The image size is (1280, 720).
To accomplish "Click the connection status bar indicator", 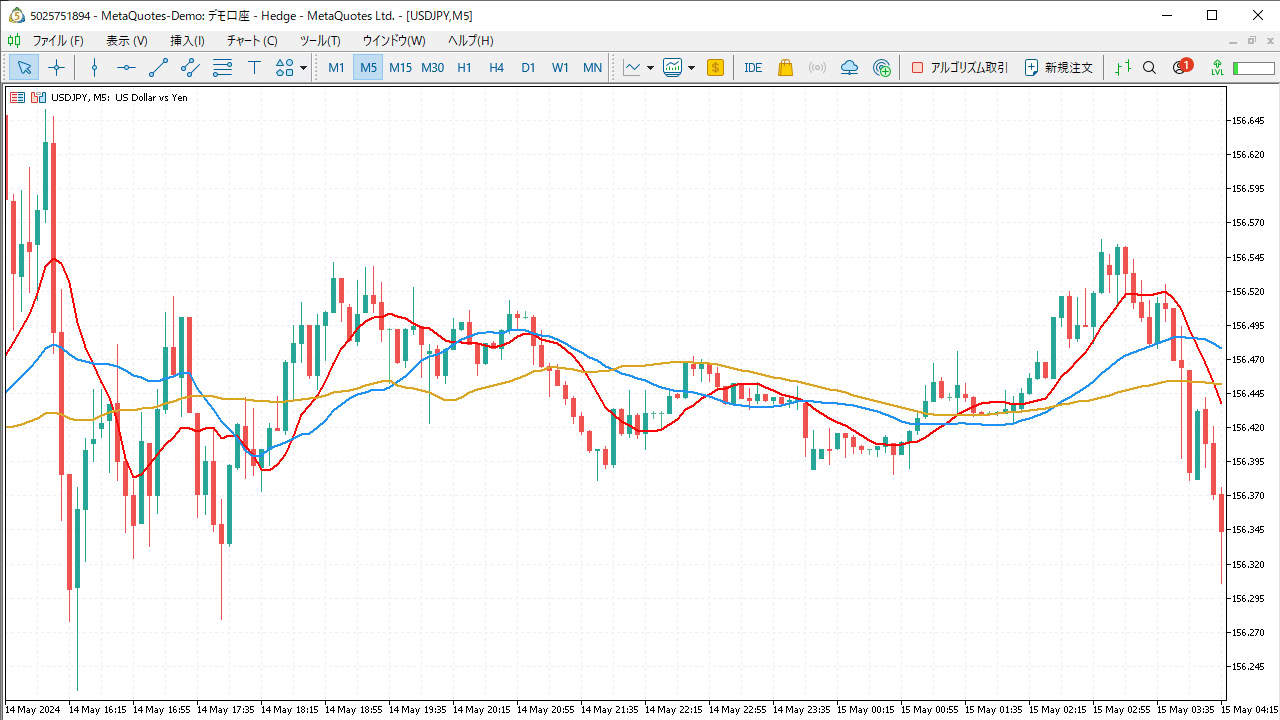I will click(x=1253, y=68).
